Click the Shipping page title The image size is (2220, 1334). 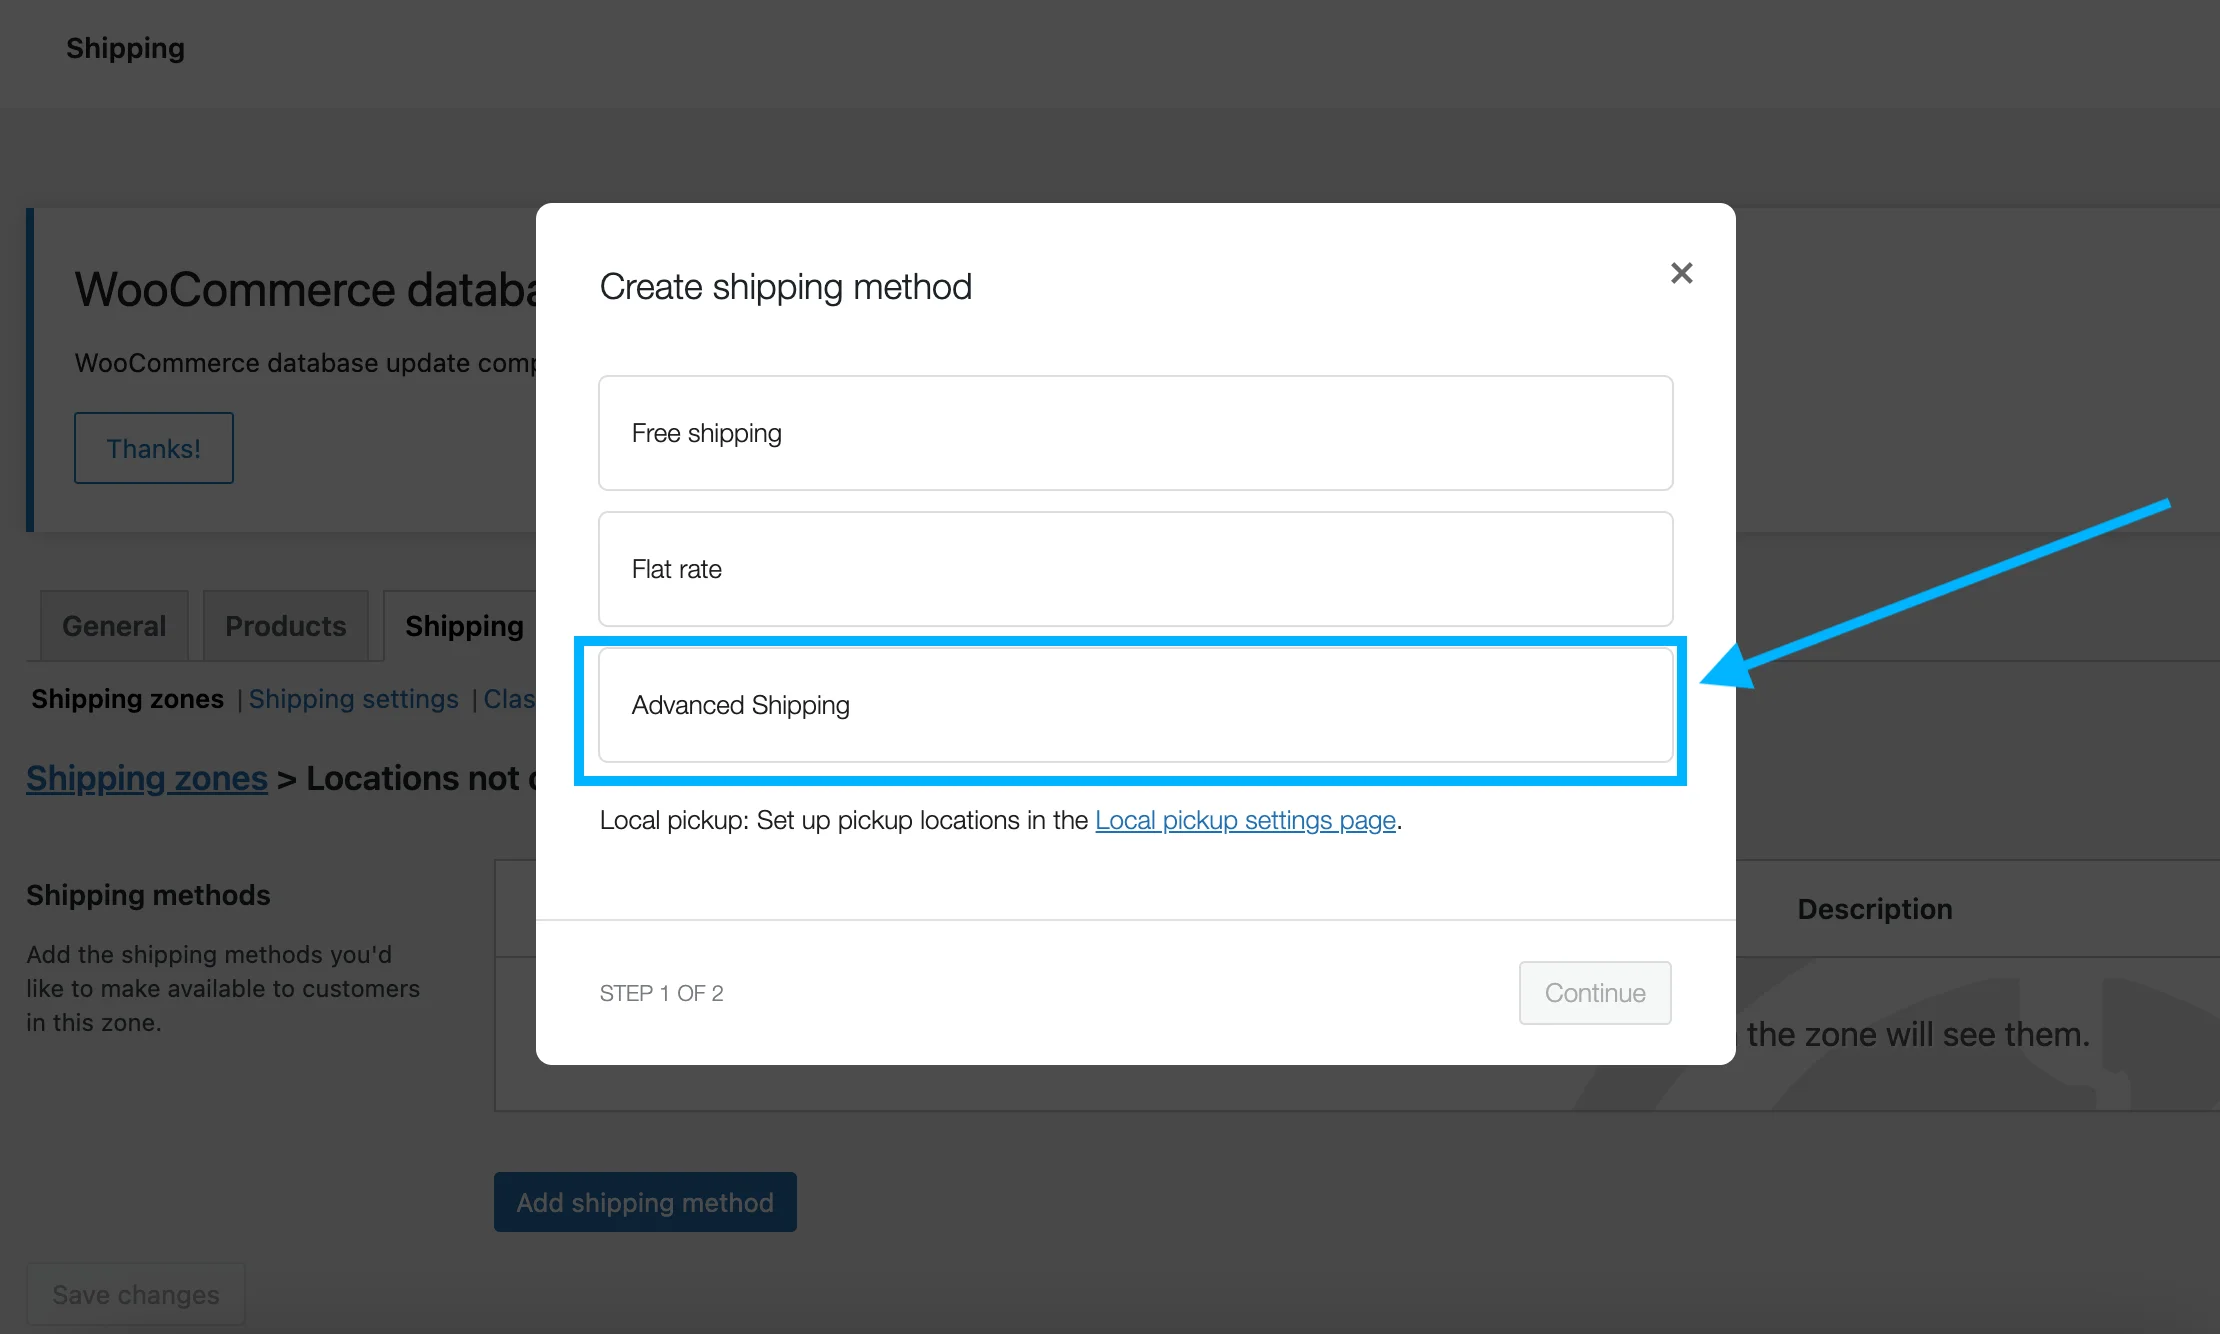click(x=125, y=48)
